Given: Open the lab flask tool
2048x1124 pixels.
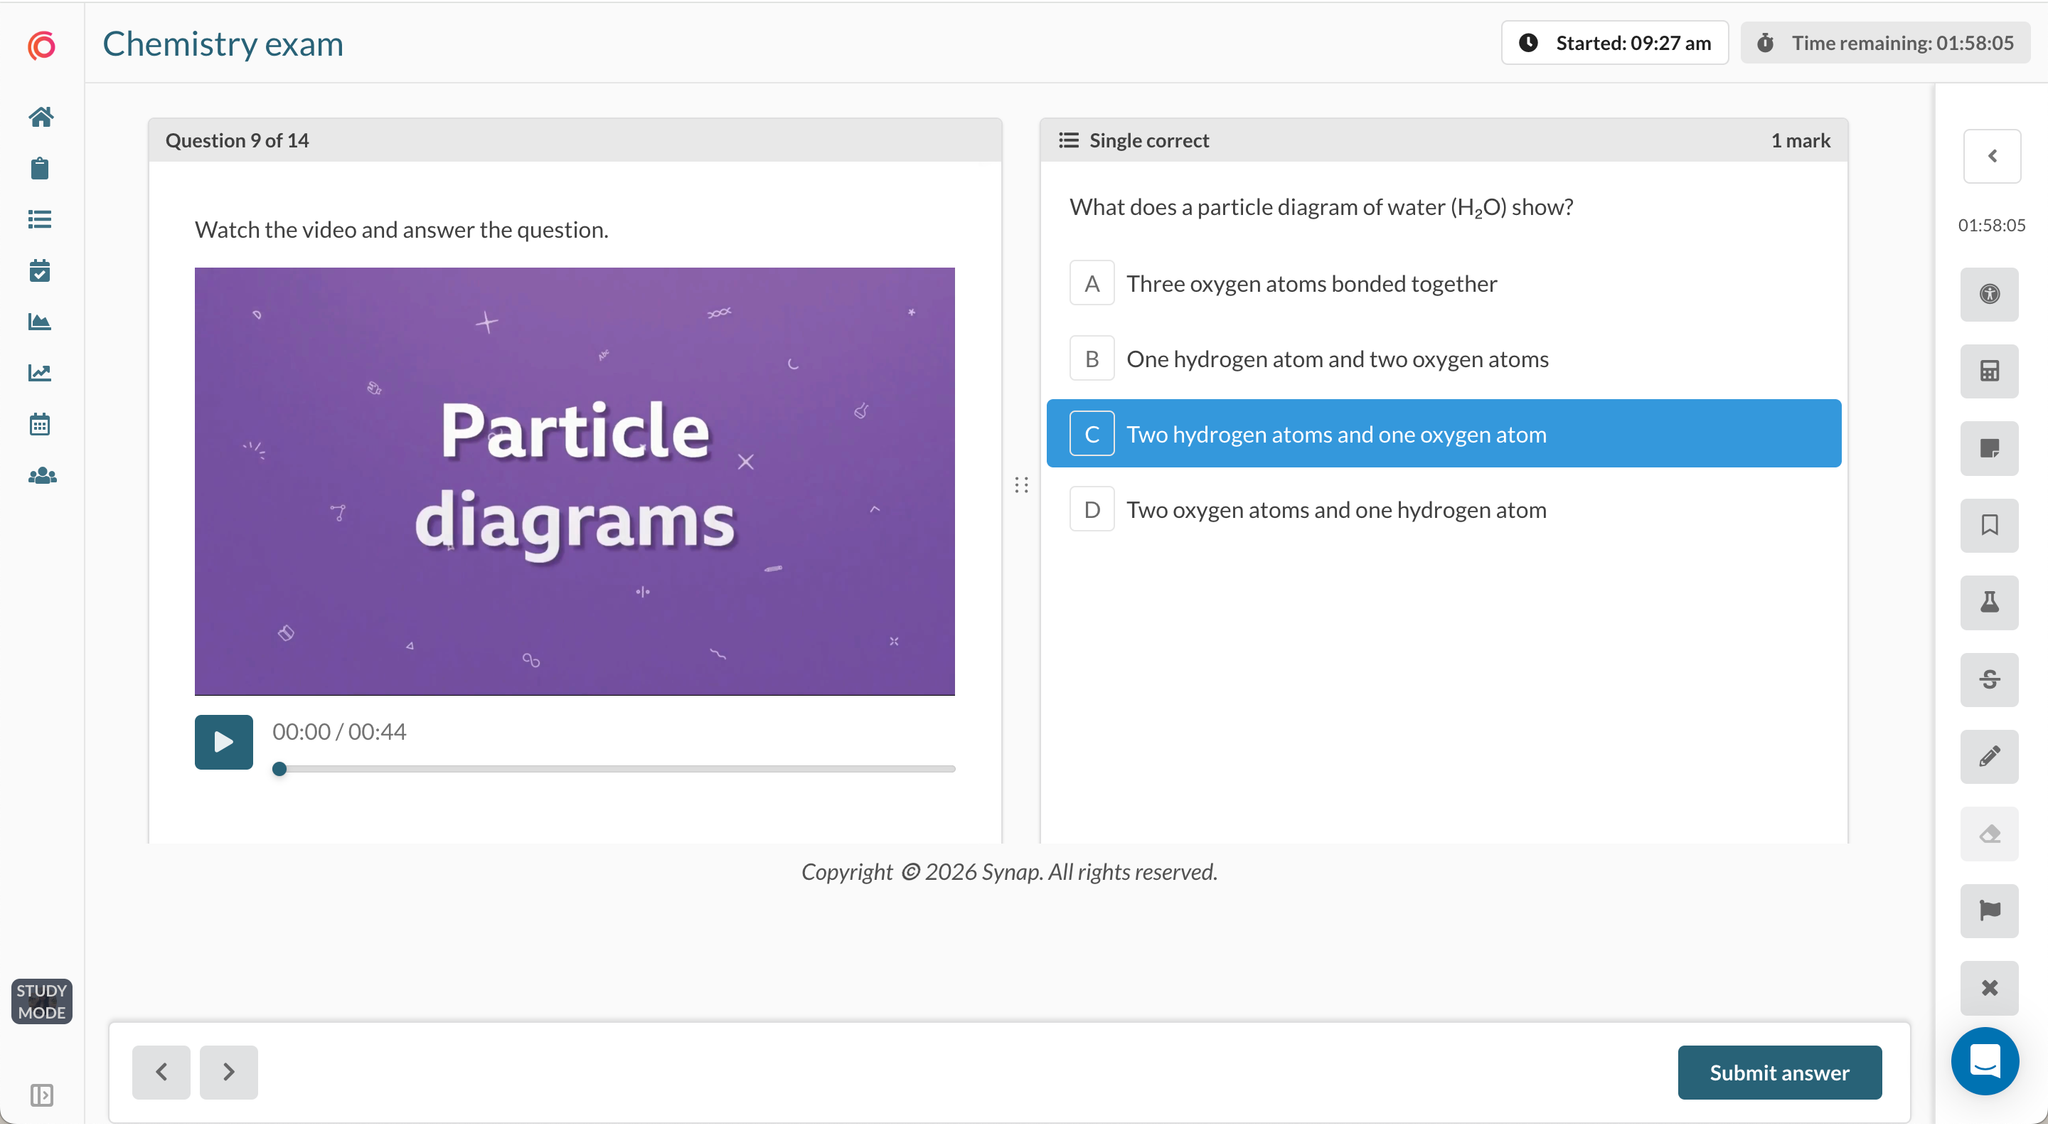Looking at the screenshot, I should coord(1989,602).
